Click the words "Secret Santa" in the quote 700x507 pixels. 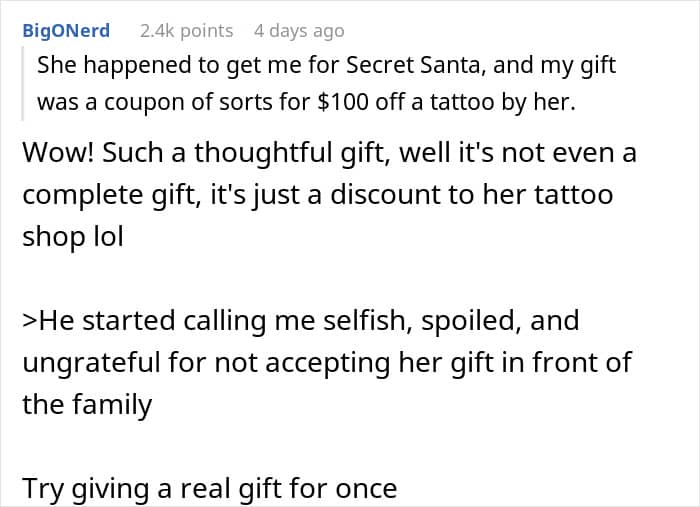420,66
